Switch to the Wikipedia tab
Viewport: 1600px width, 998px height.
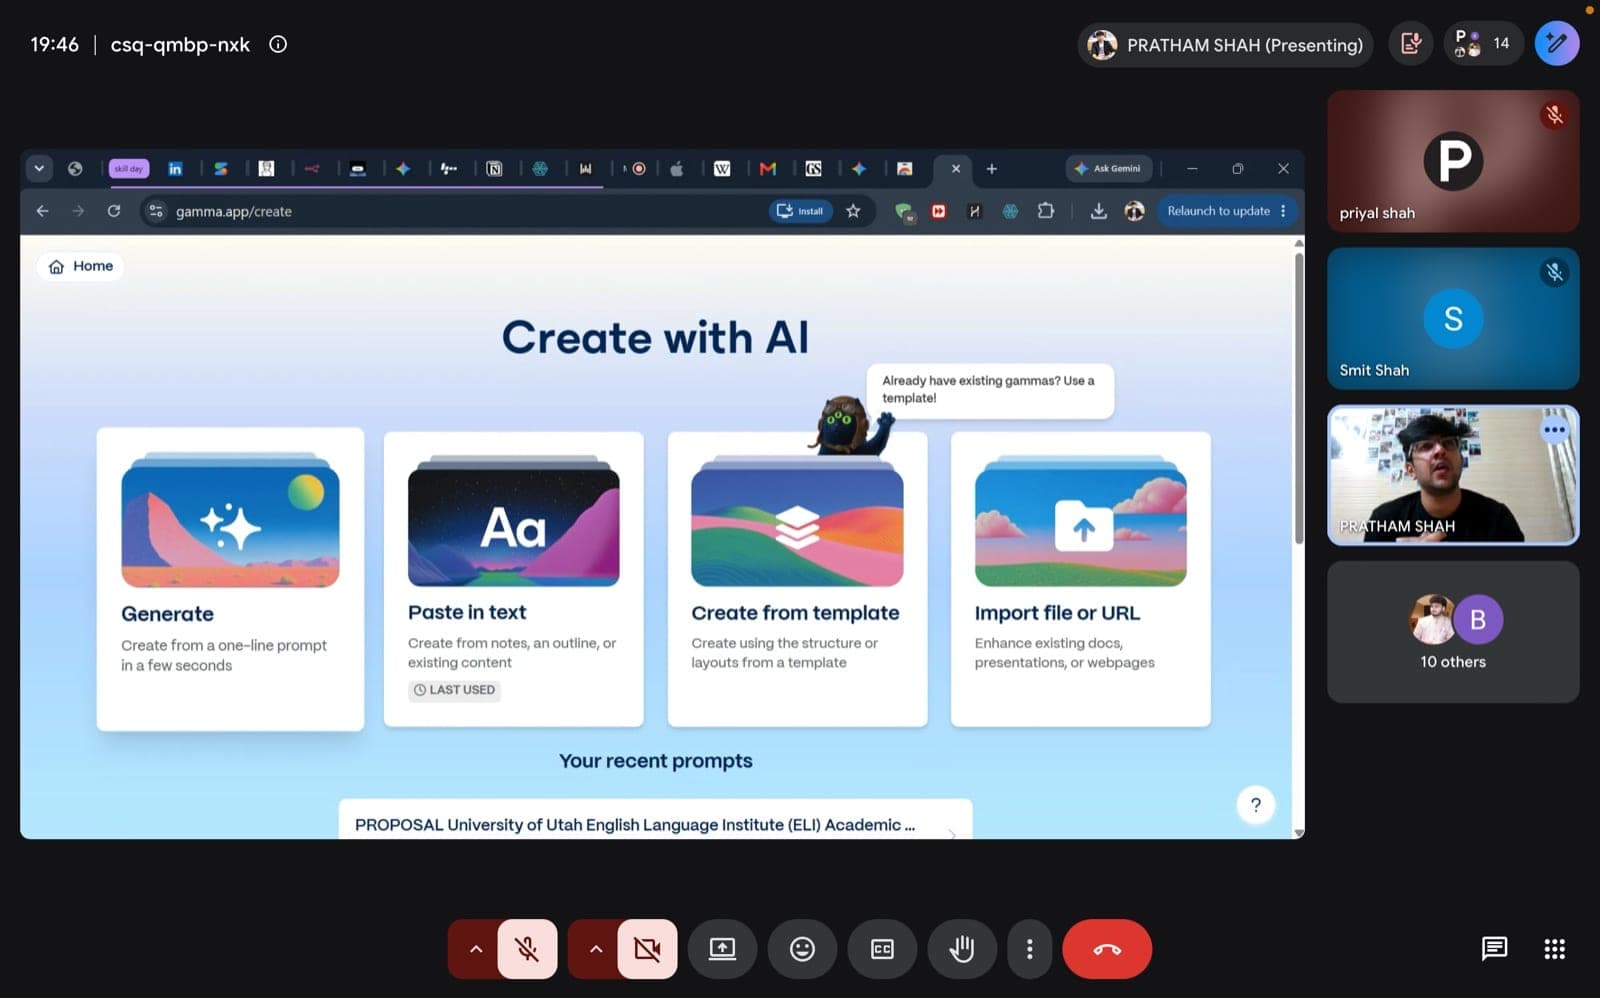pyautogui.click(x=722, y=169)
